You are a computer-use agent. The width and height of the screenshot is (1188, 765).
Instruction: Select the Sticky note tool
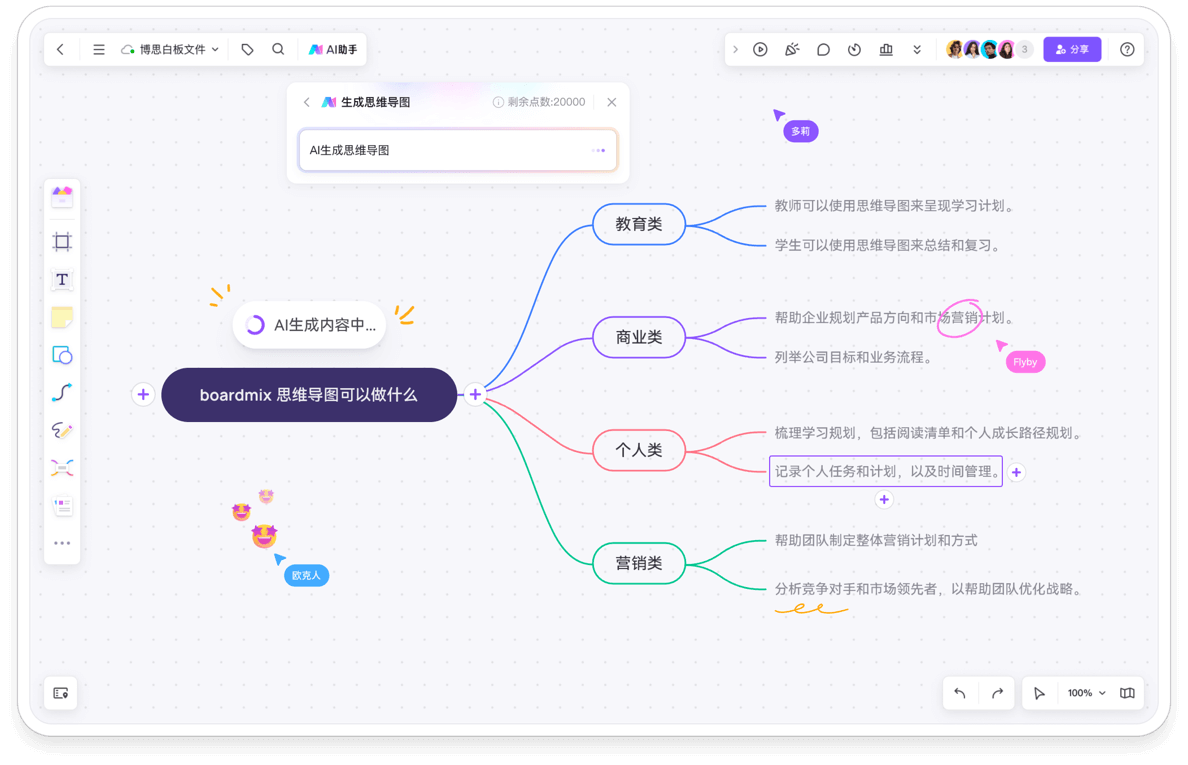[x=62, y=317]
